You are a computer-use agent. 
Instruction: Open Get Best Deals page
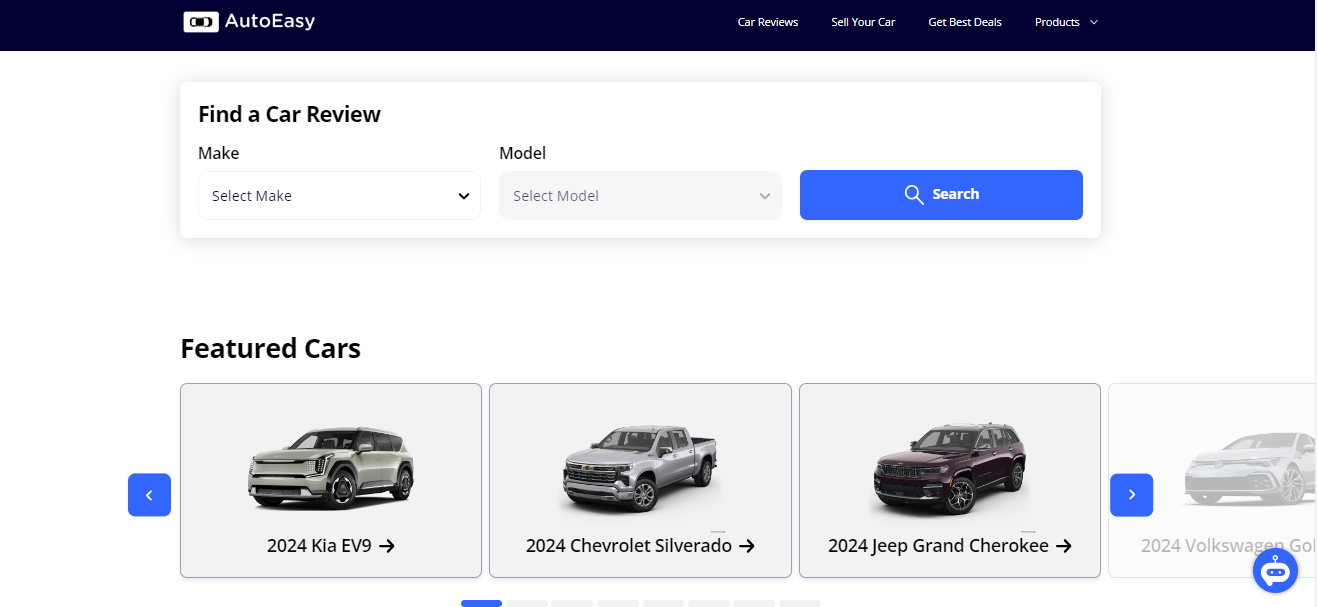click(x=964, y=21)
